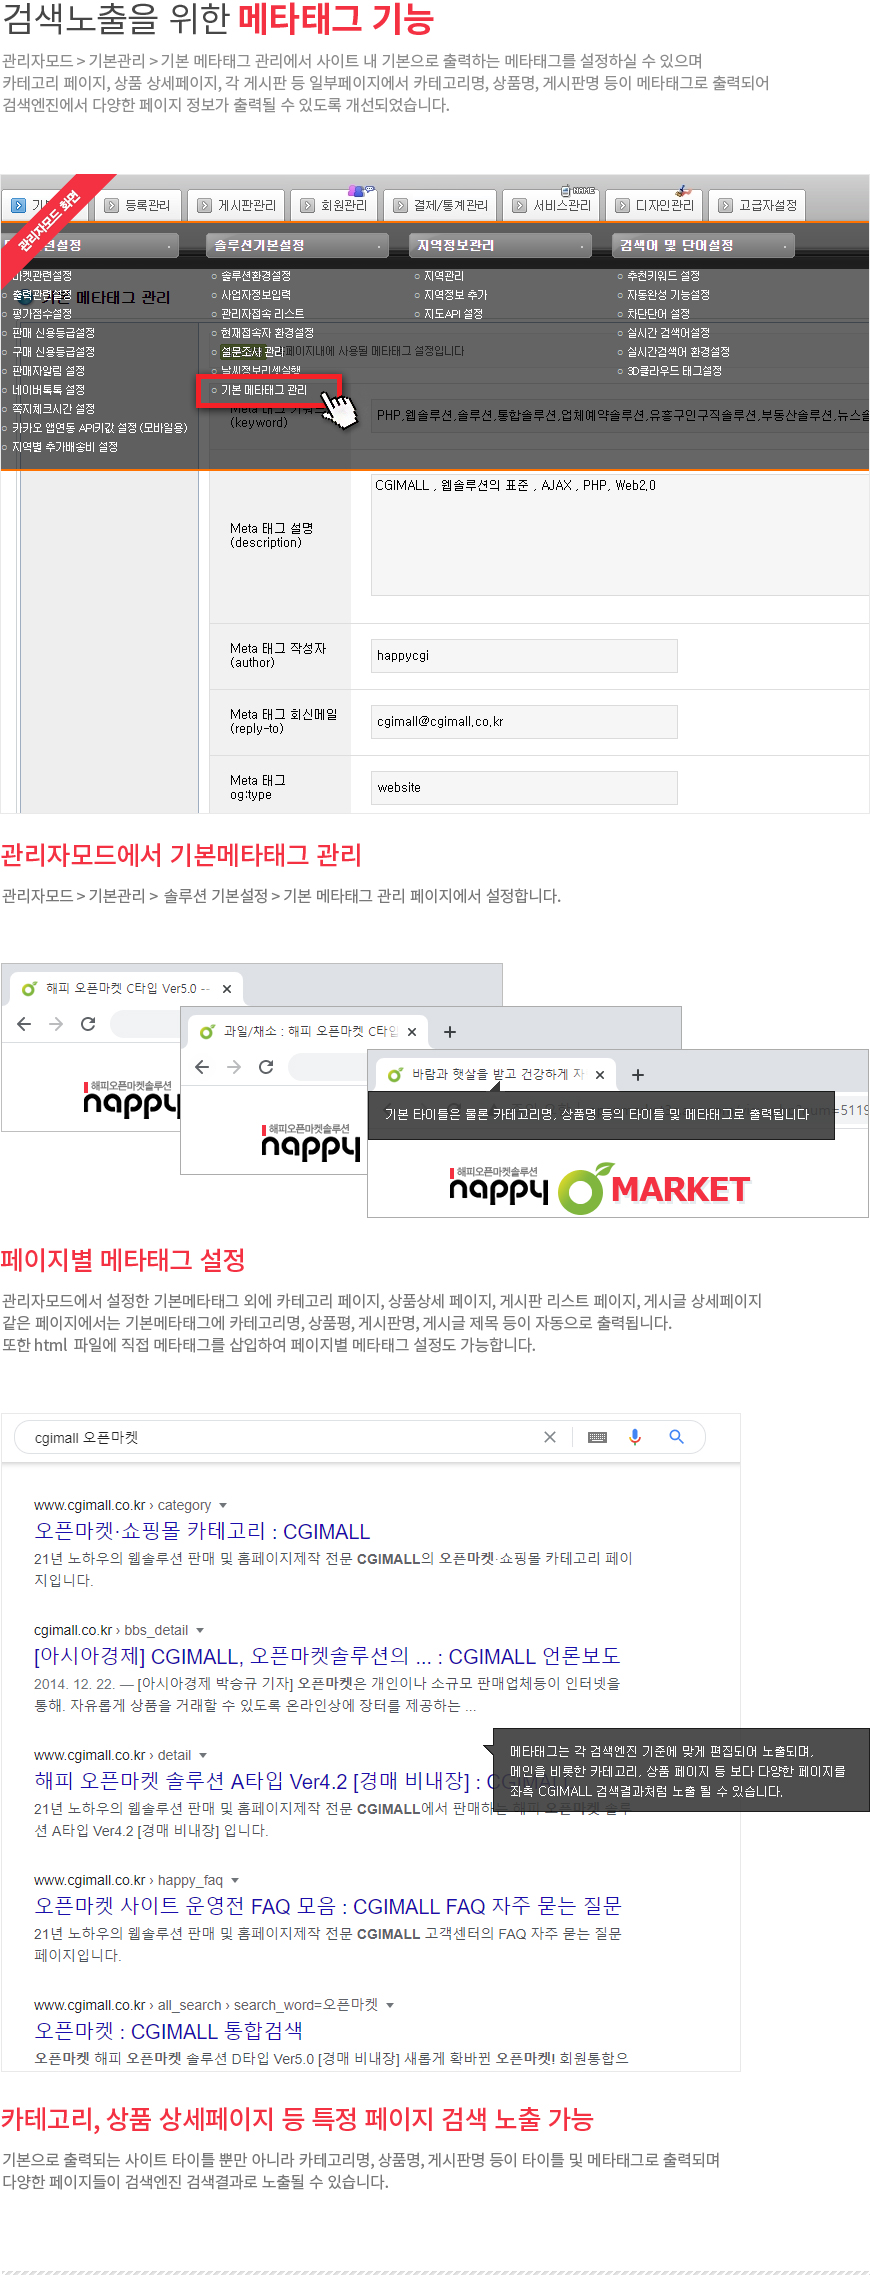Open new tab beside 바람과 햇살을 tab

[638, 1075]
